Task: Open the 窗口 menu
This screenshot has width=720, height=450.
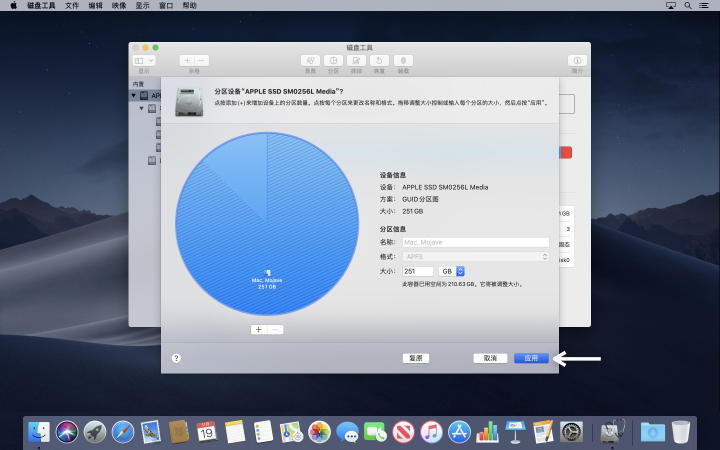Action: click(x=166, y=6)
